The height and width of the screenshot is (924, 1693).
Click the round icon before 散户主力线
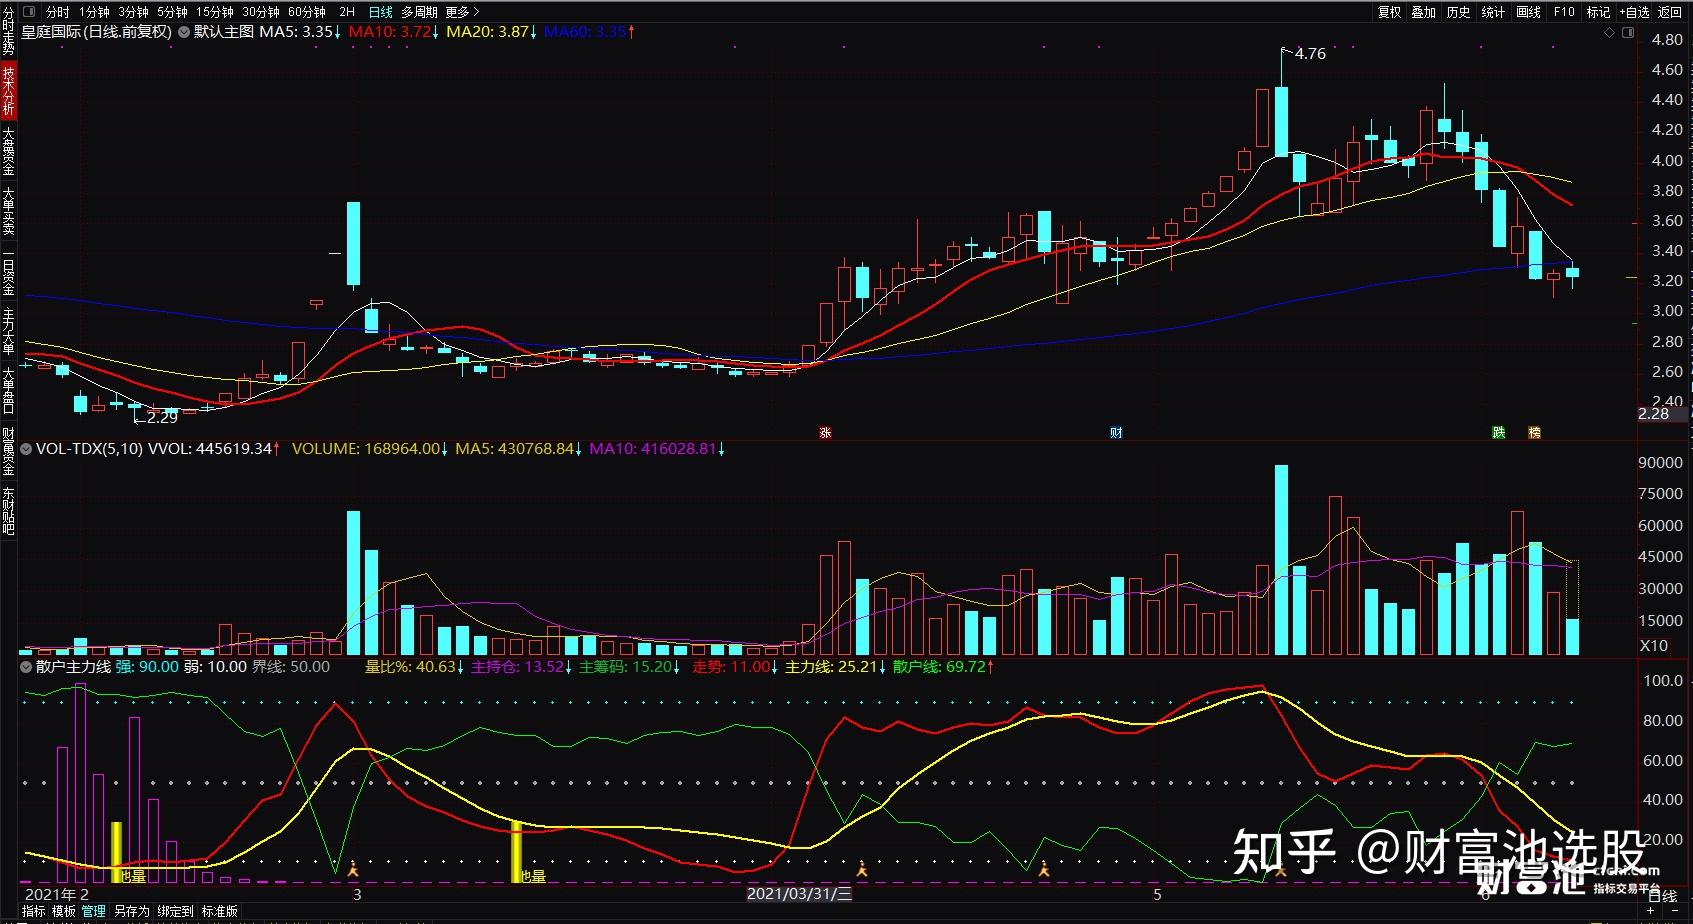[26, 666]
